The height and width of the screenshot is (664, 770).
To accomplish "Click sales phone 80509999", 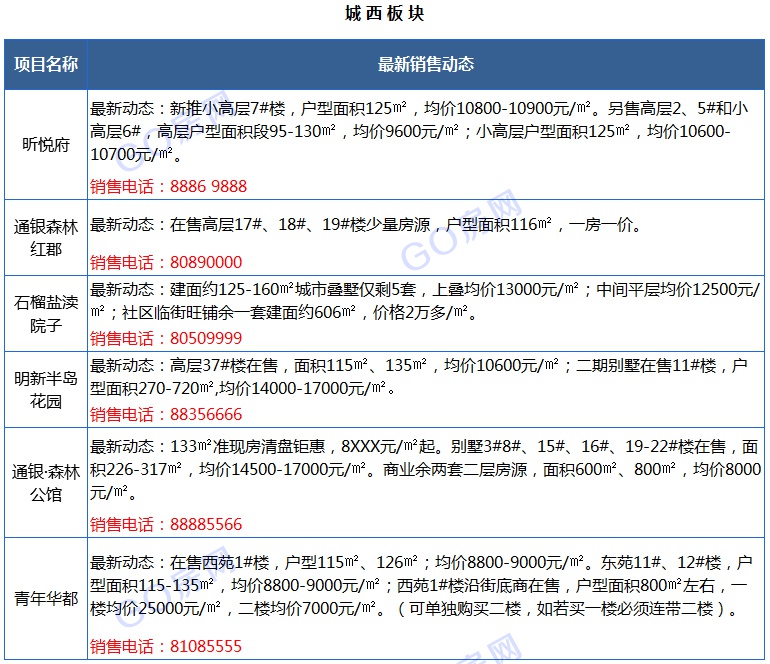I will [x=206, y=338].
